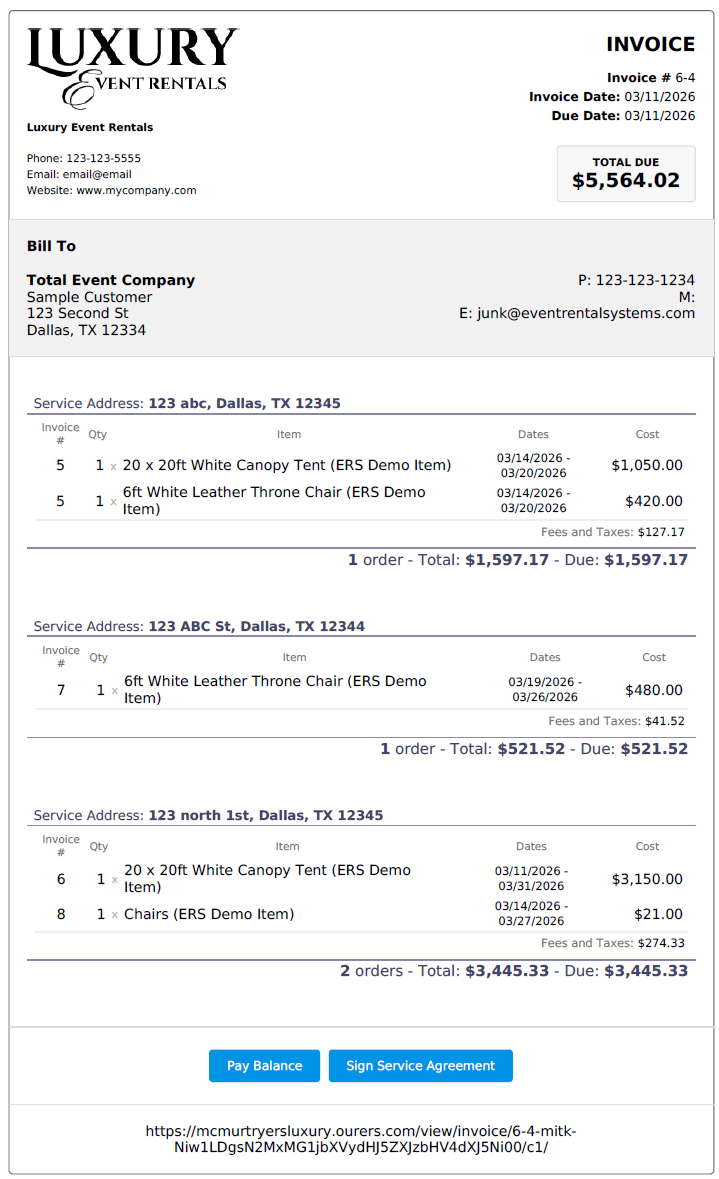719x1179 pixels.
Task: Click the service address 123 abc, Dallas
Action: click(x=244, y=403)
